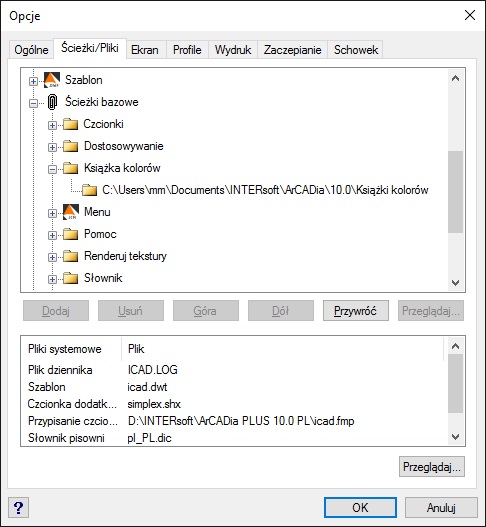Screen dimensions: 486x527
Task: Click the lower Przeglądaj... button
Action: pos(432,467)
